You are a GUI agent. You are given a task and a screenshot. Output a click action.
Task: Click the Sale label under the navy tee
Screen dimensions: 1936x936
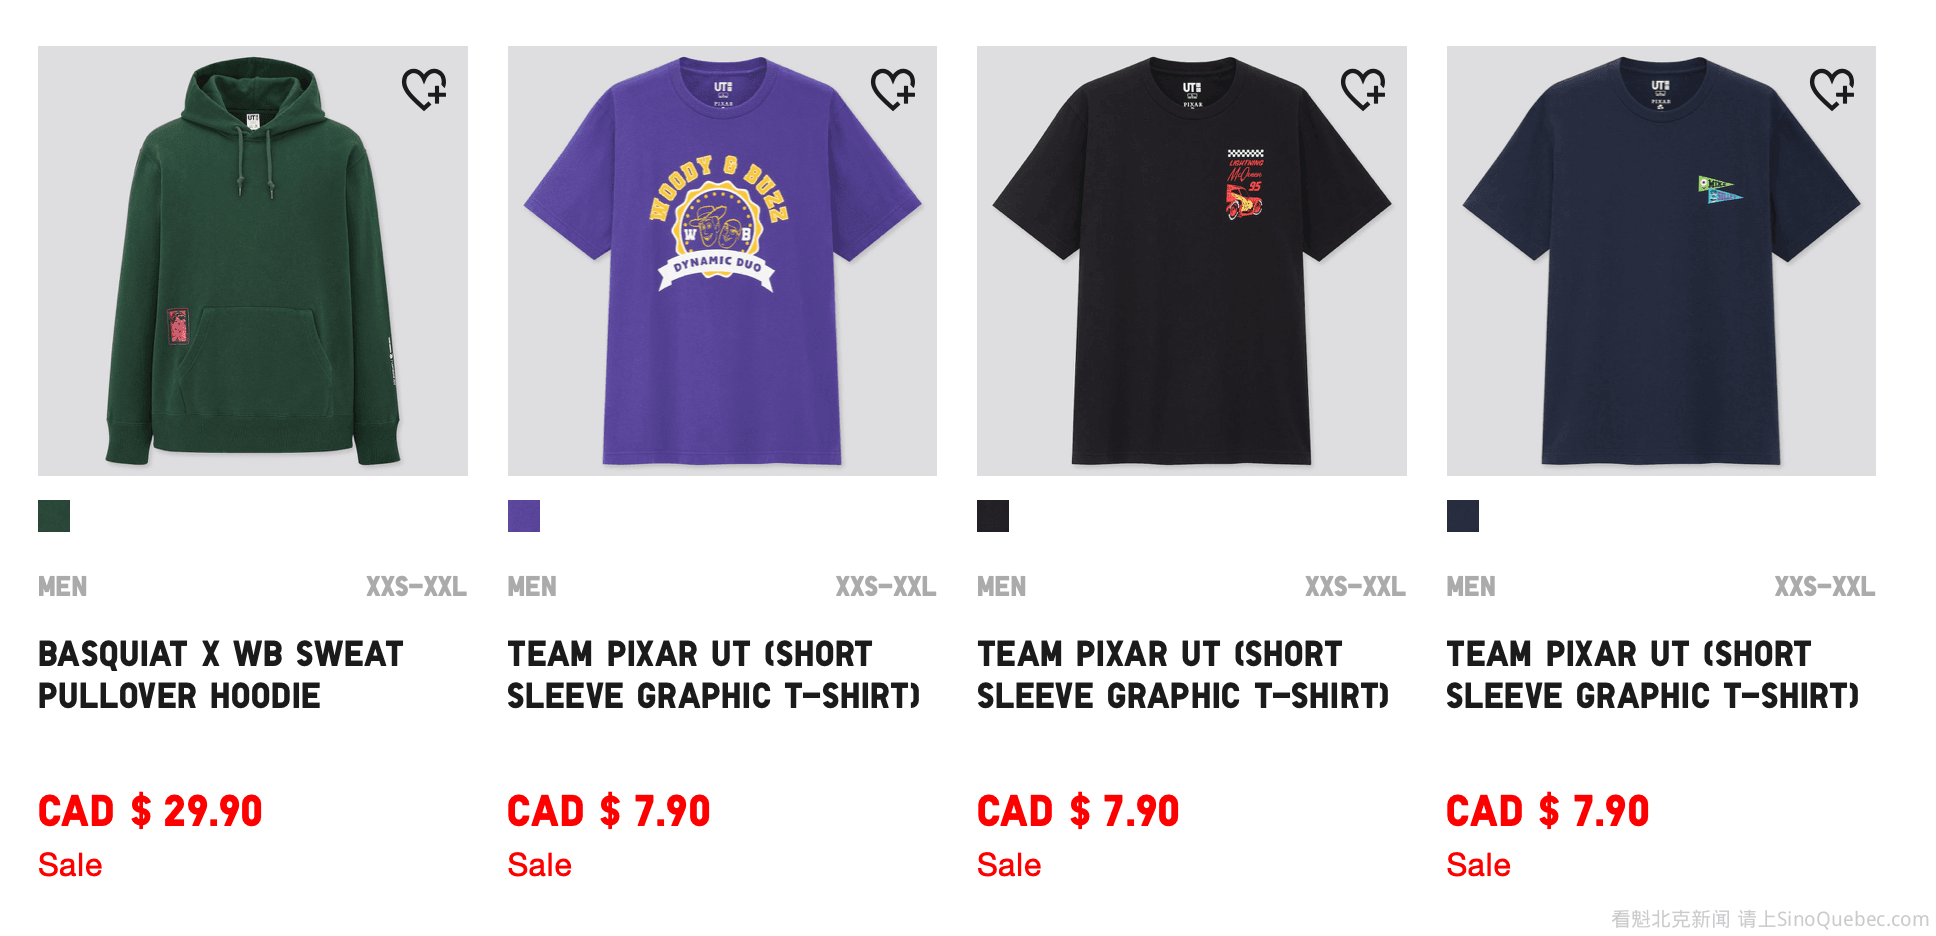1479,865
